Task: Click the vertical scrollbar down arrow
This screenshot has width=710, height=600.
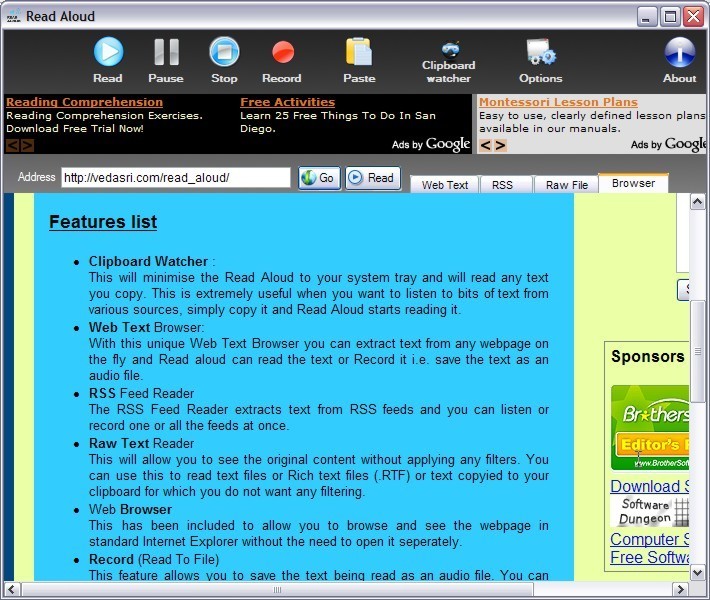Action: click(x=698, y=573)
